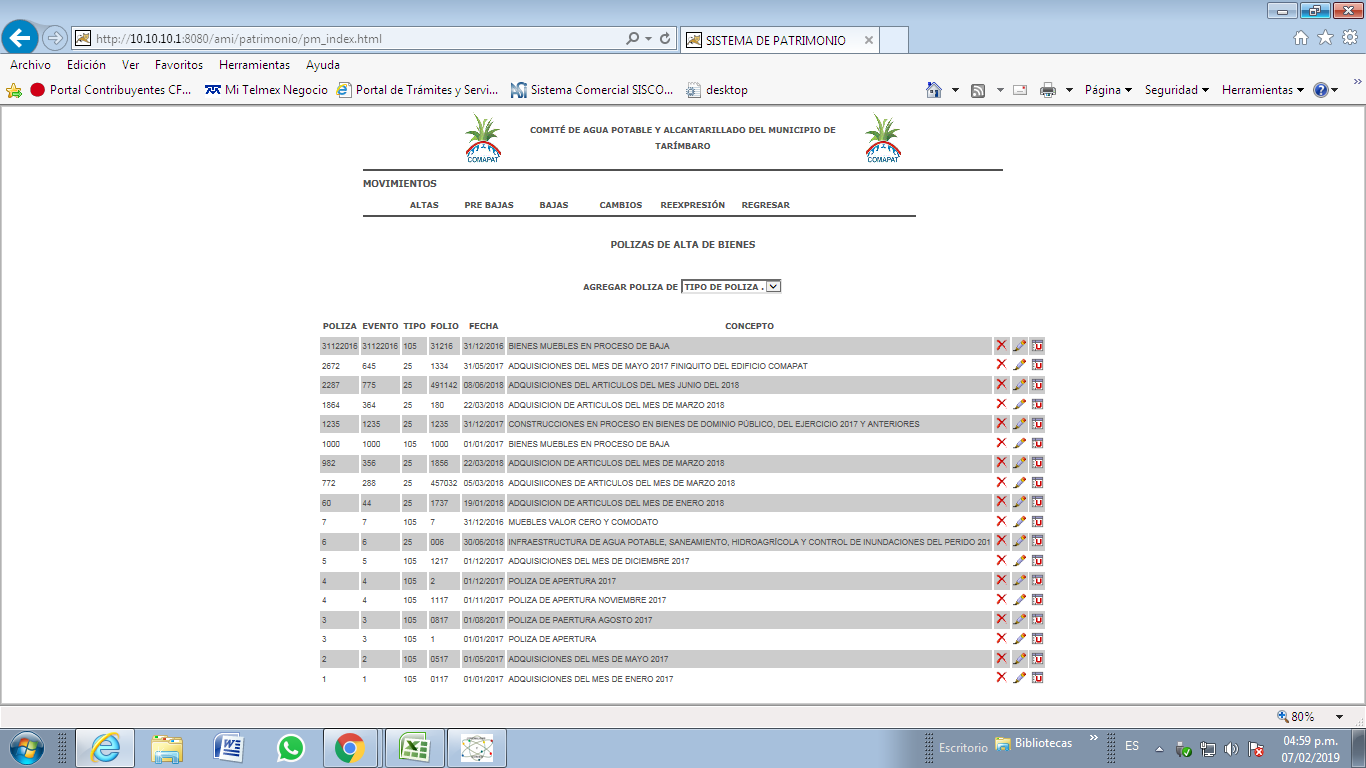The height and width of the screenshot is (768, 1366).
Task: Delete the MUEBLES VALOR CERO Y COMODATO poliza
Action: (x=1001, y=521)
